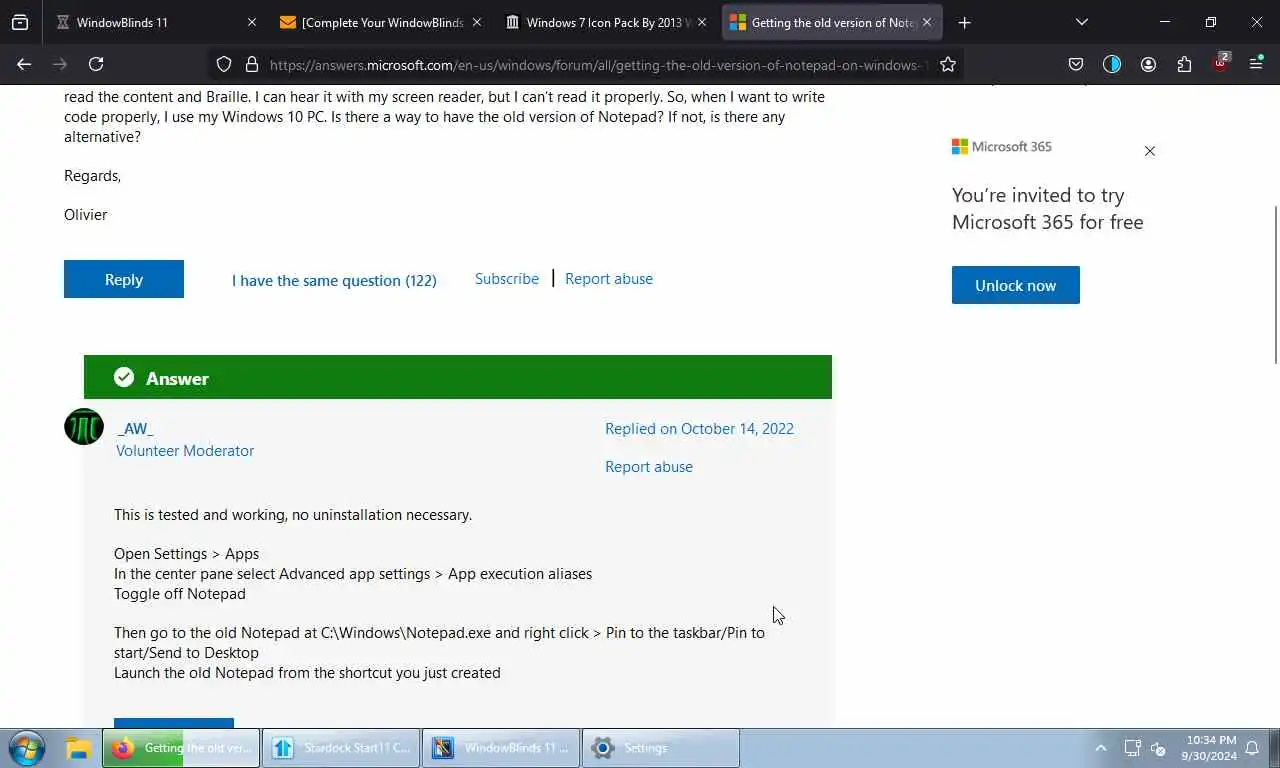
Task: Open _AW_ user profile name
Action: coord(135,428)
